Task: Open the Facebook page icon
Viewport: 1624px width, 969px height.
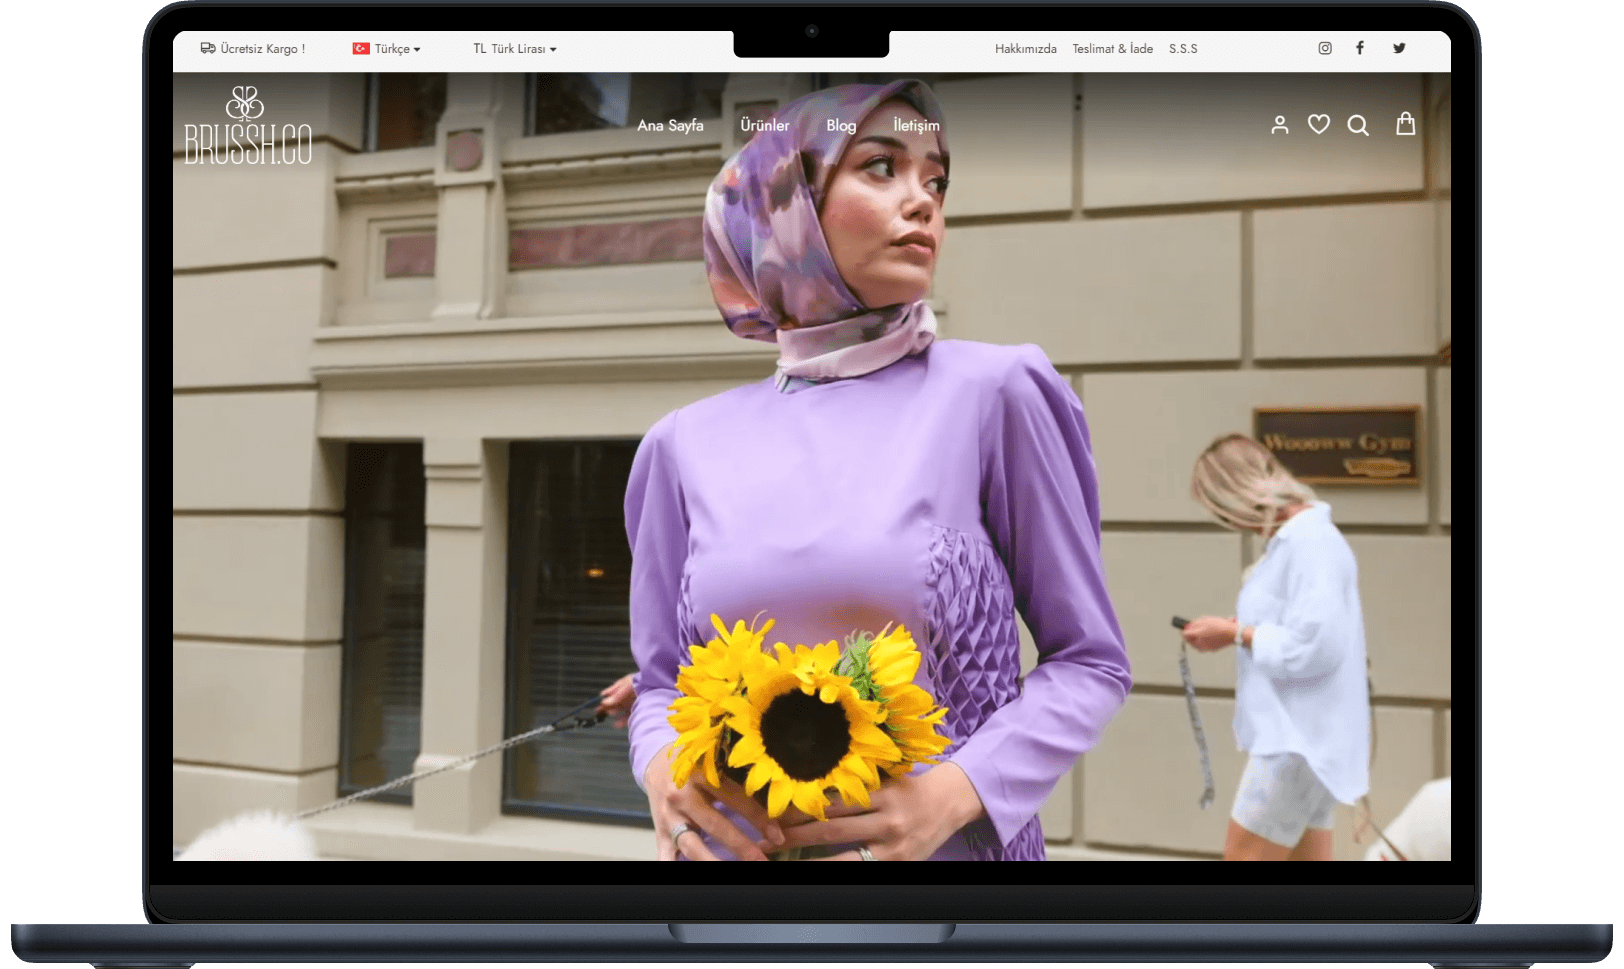Action: coord(1360,48)
